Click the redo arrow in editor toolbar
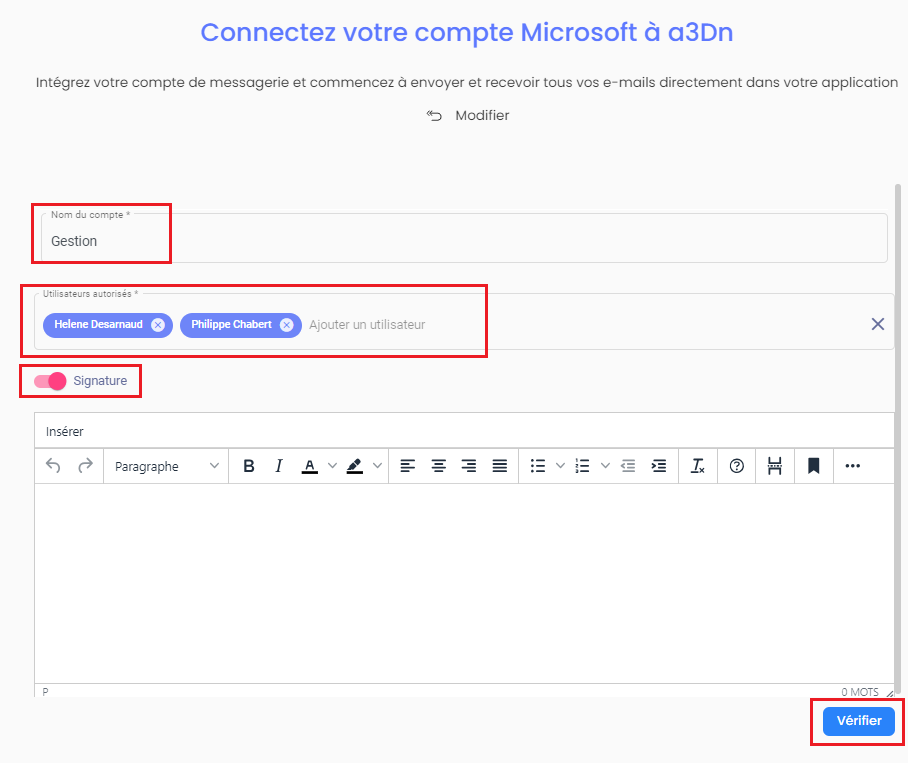 click(x=85, y=466)
